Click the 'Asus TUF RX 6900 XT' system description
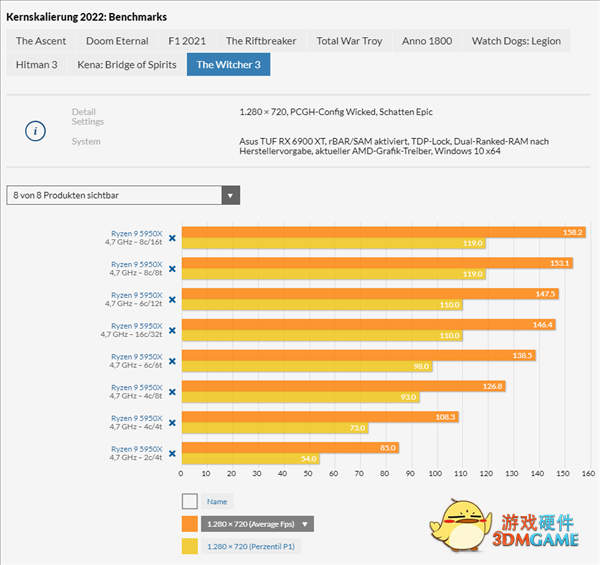The image size is (600, 565). coord(394,146)
